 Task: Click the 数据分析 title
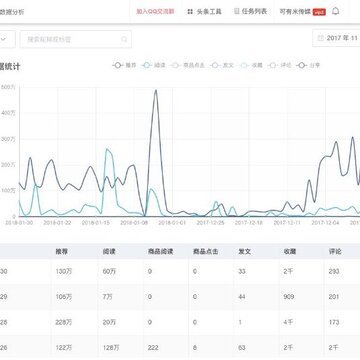[x=12, y=12]
